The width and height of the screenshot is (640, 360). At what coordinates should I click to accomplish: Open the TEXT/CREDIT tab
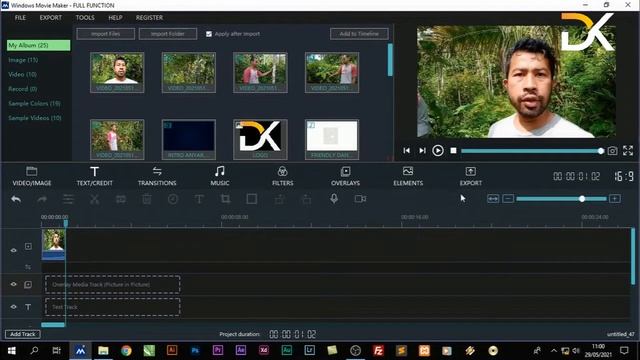pyautogui.click(x=95, y=176)
